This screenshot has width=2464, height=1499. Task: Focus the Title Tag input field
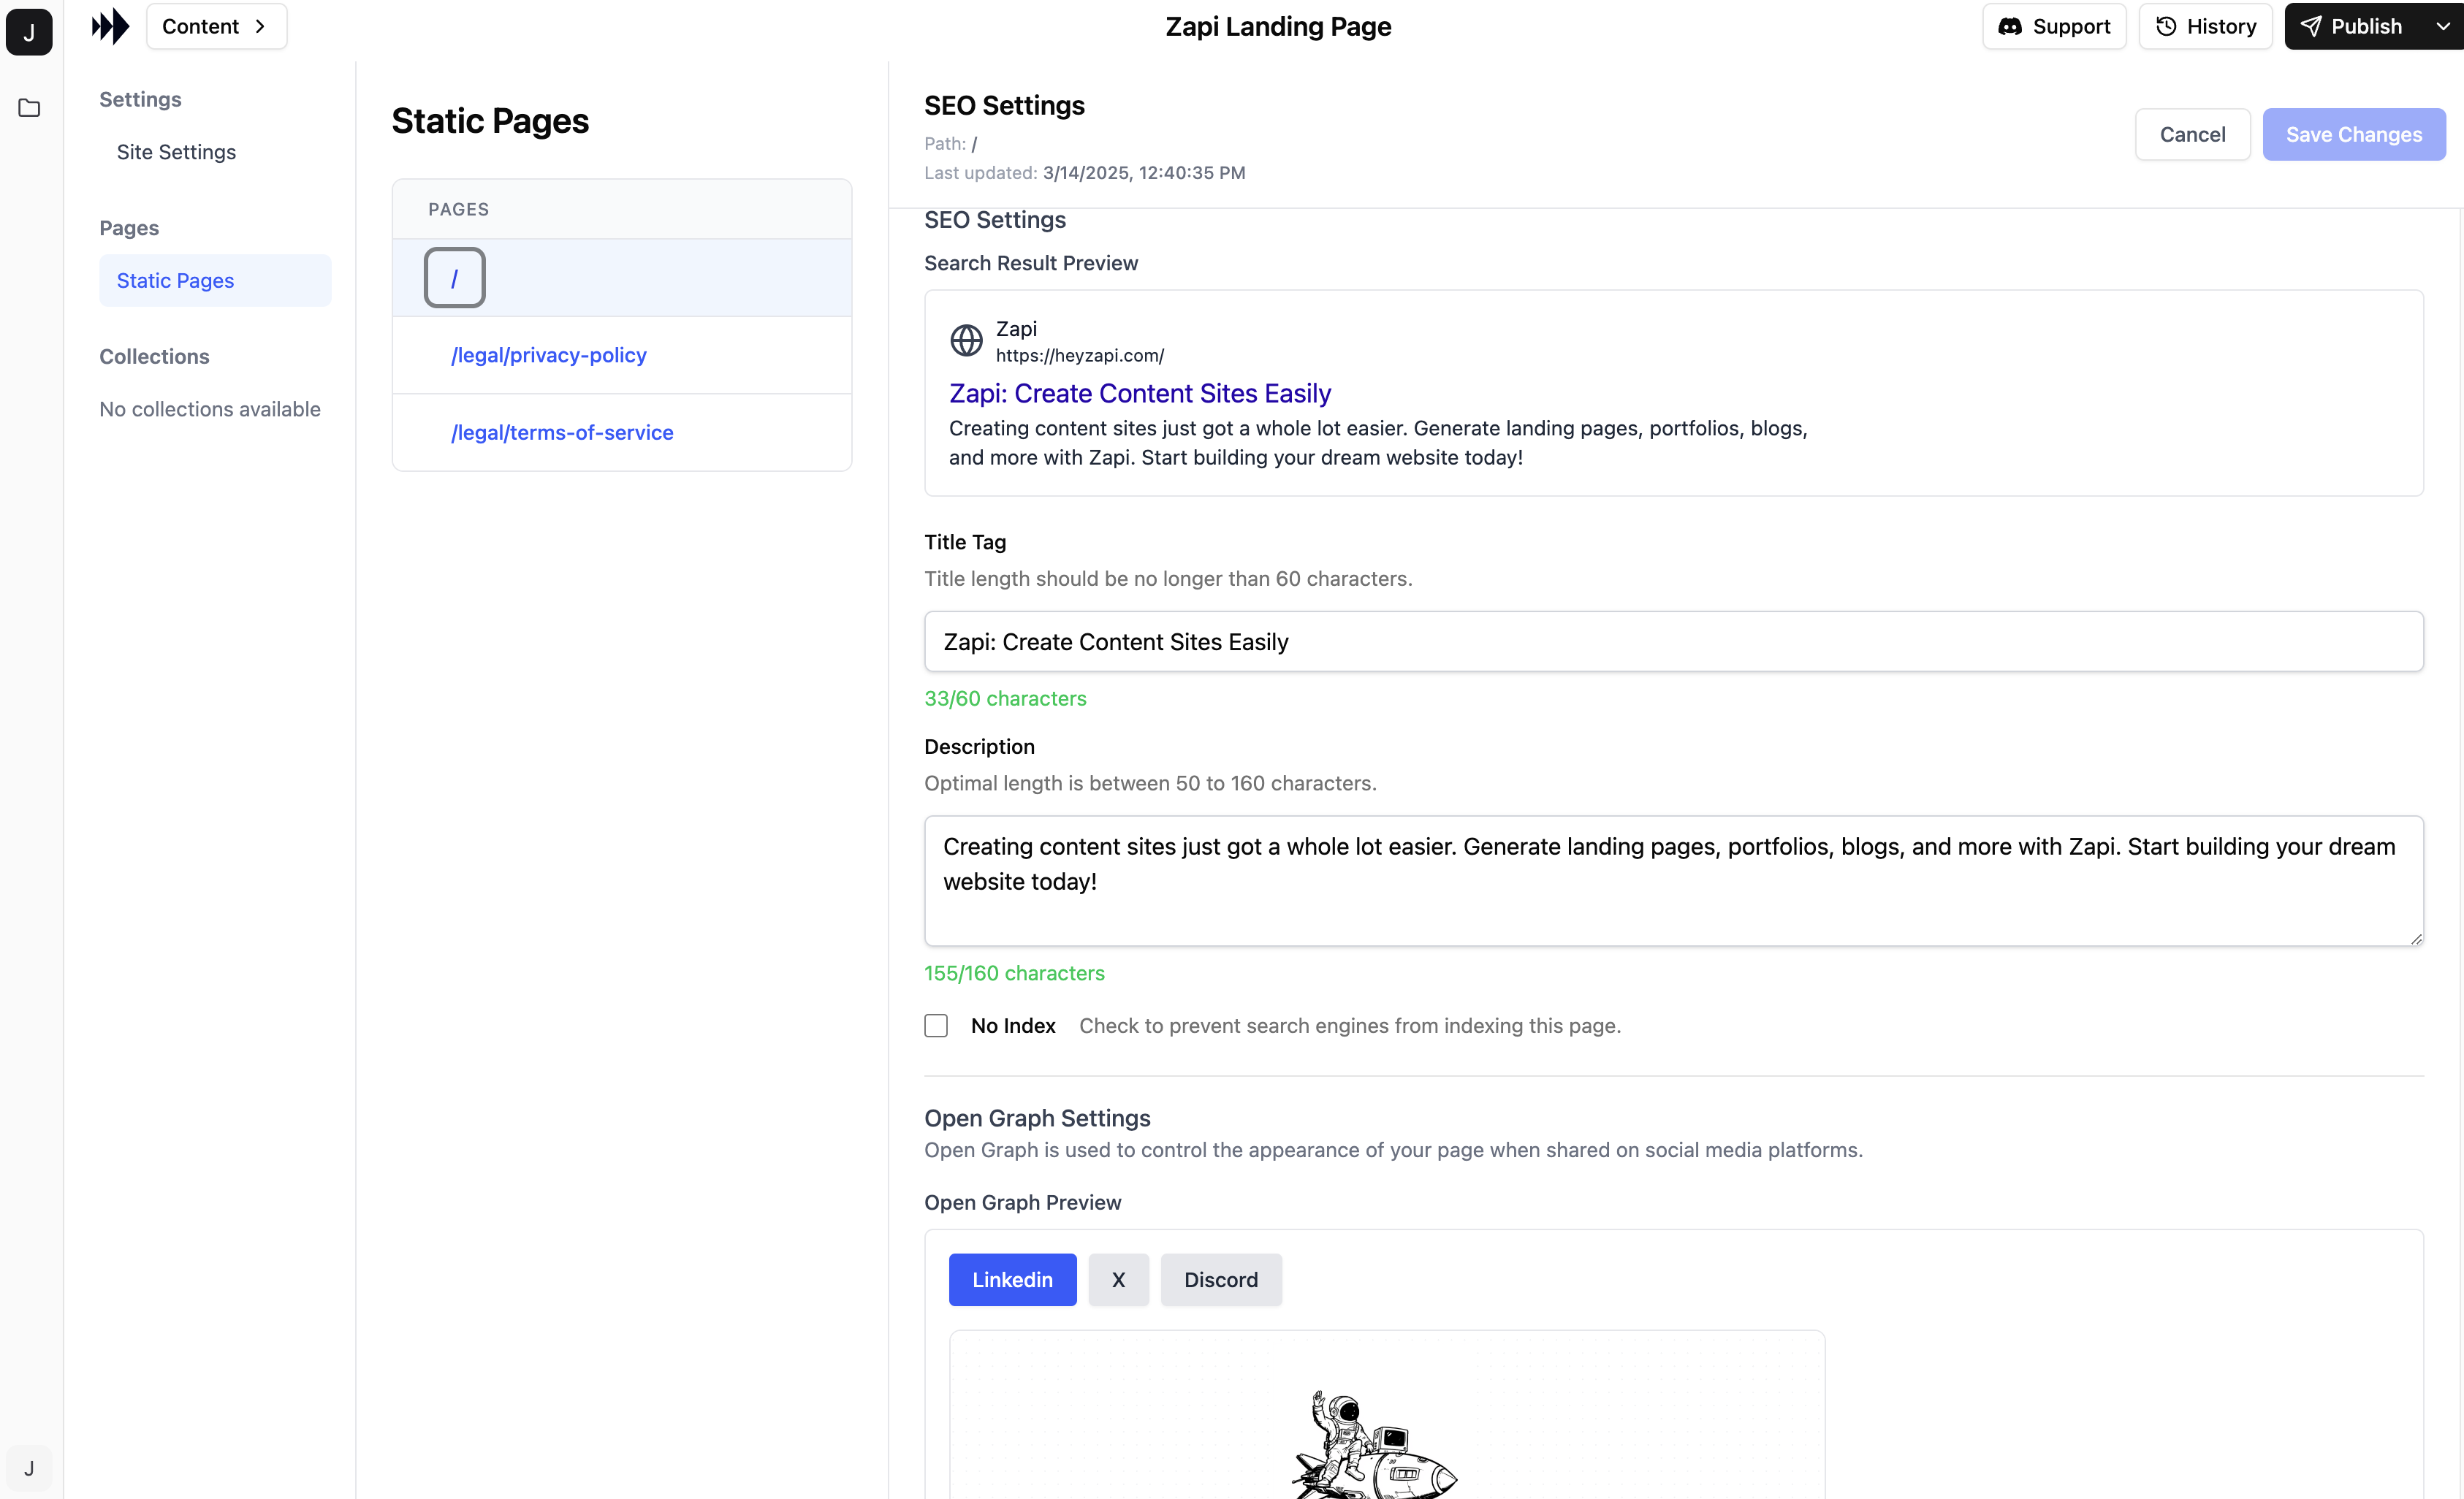1673,641
